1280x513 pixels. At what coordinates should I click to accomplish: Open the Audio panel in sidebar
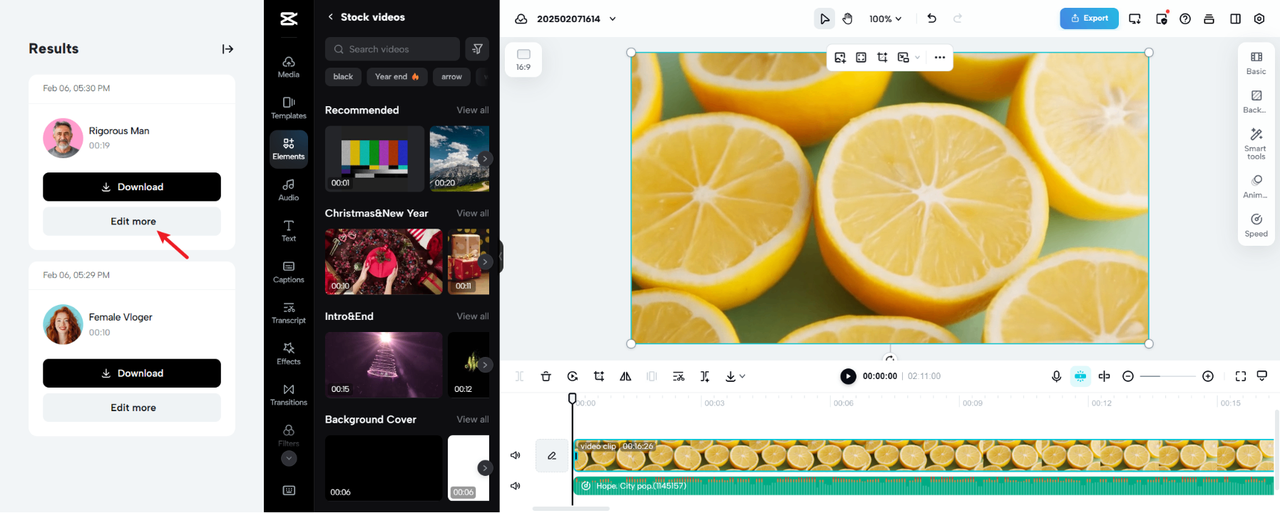(x=288, y=190)
